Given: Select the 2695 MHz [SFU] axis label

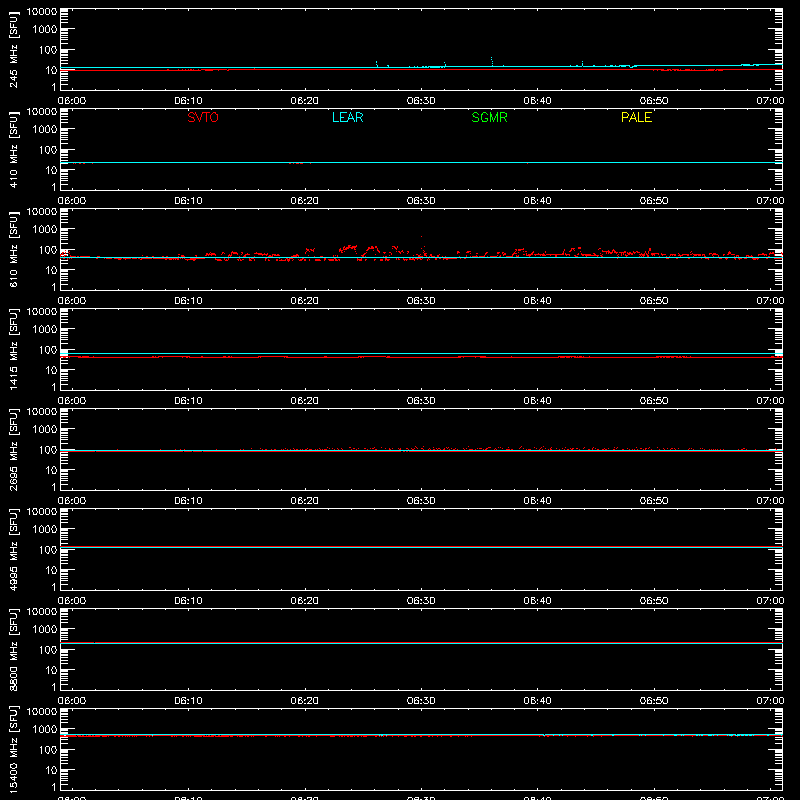Looking at the screenshot, I should (13, 449).
